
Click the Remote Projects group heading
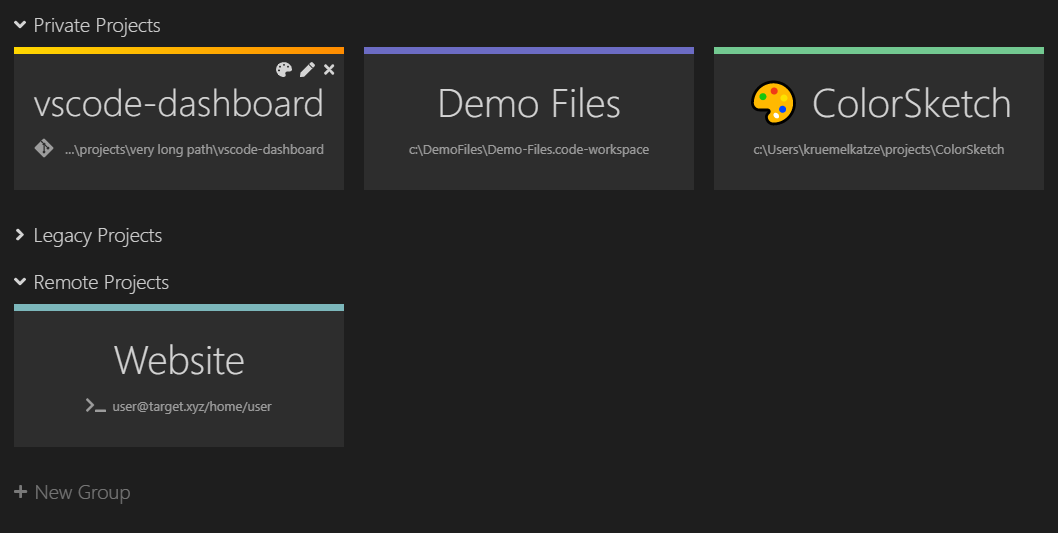coord(101,282)
